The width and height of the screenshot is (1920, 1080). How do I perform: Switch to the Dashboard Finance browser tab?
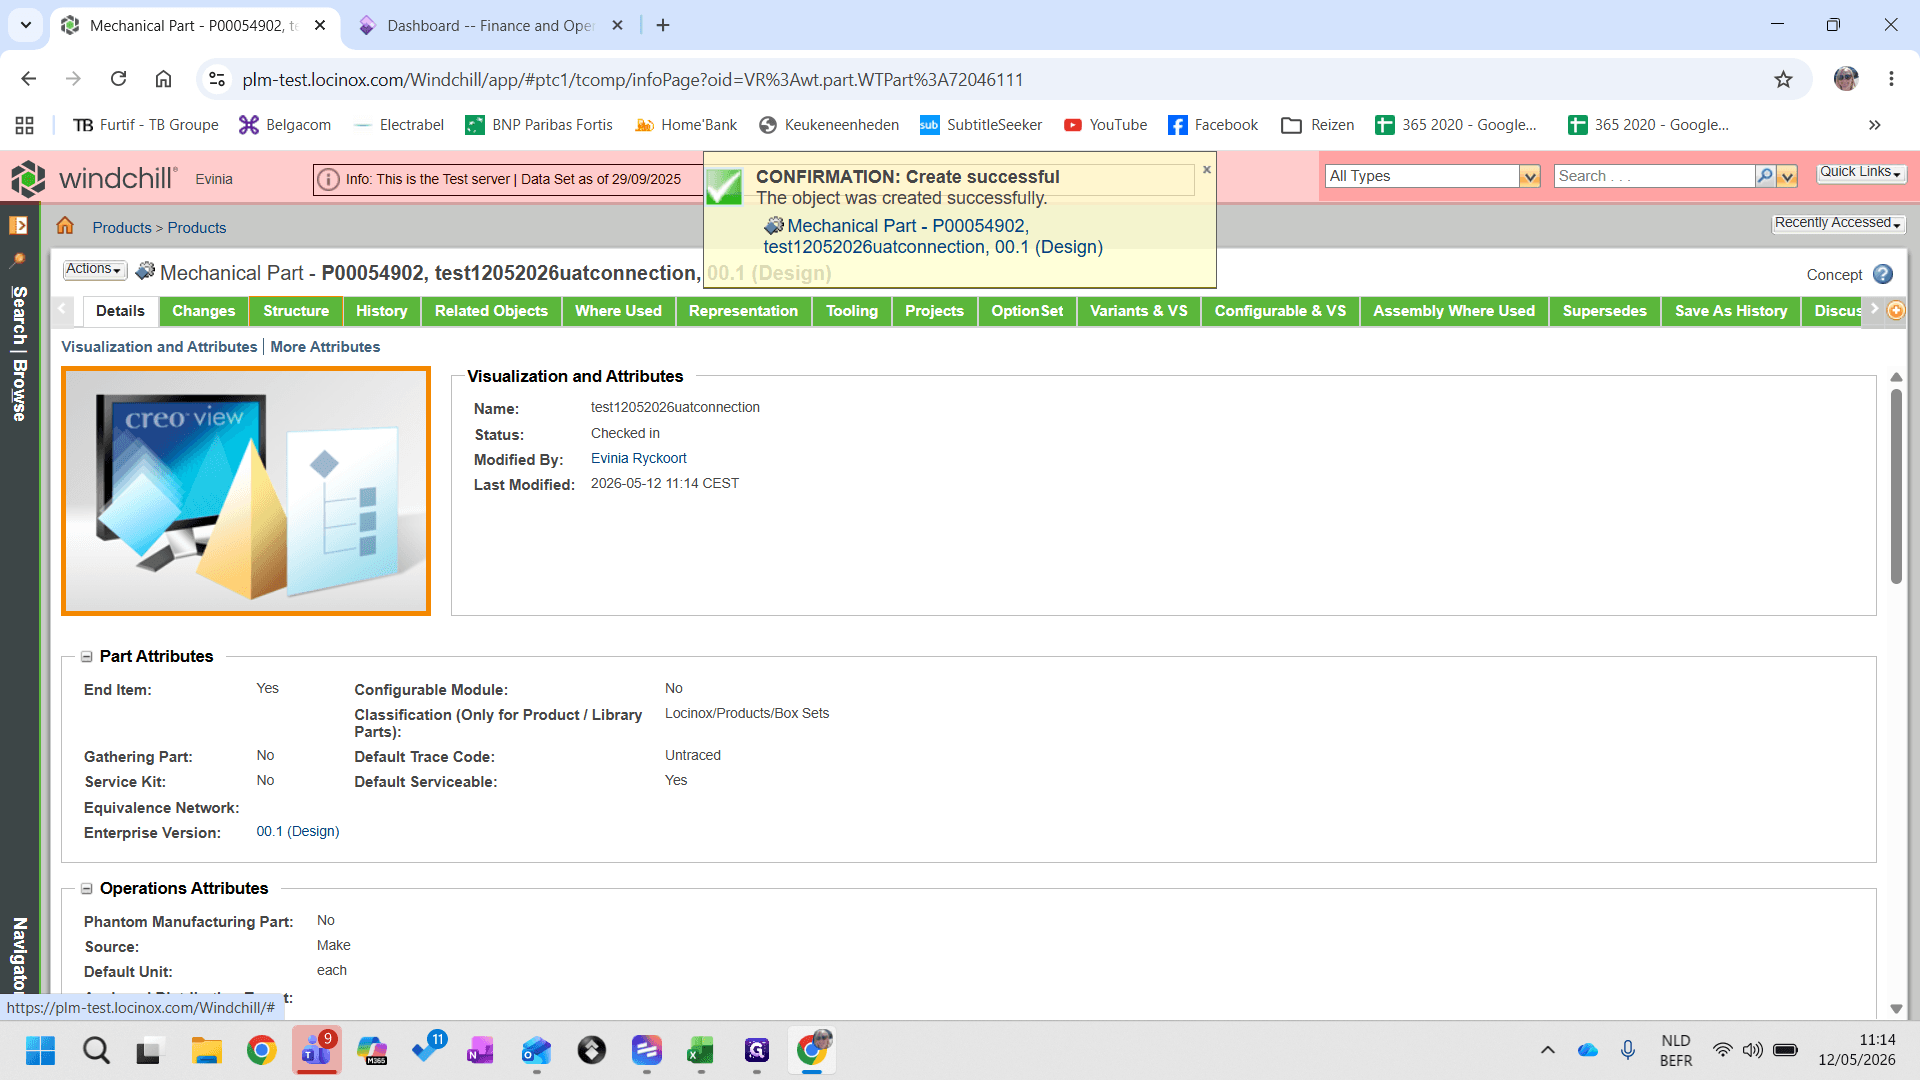[490, 25]
